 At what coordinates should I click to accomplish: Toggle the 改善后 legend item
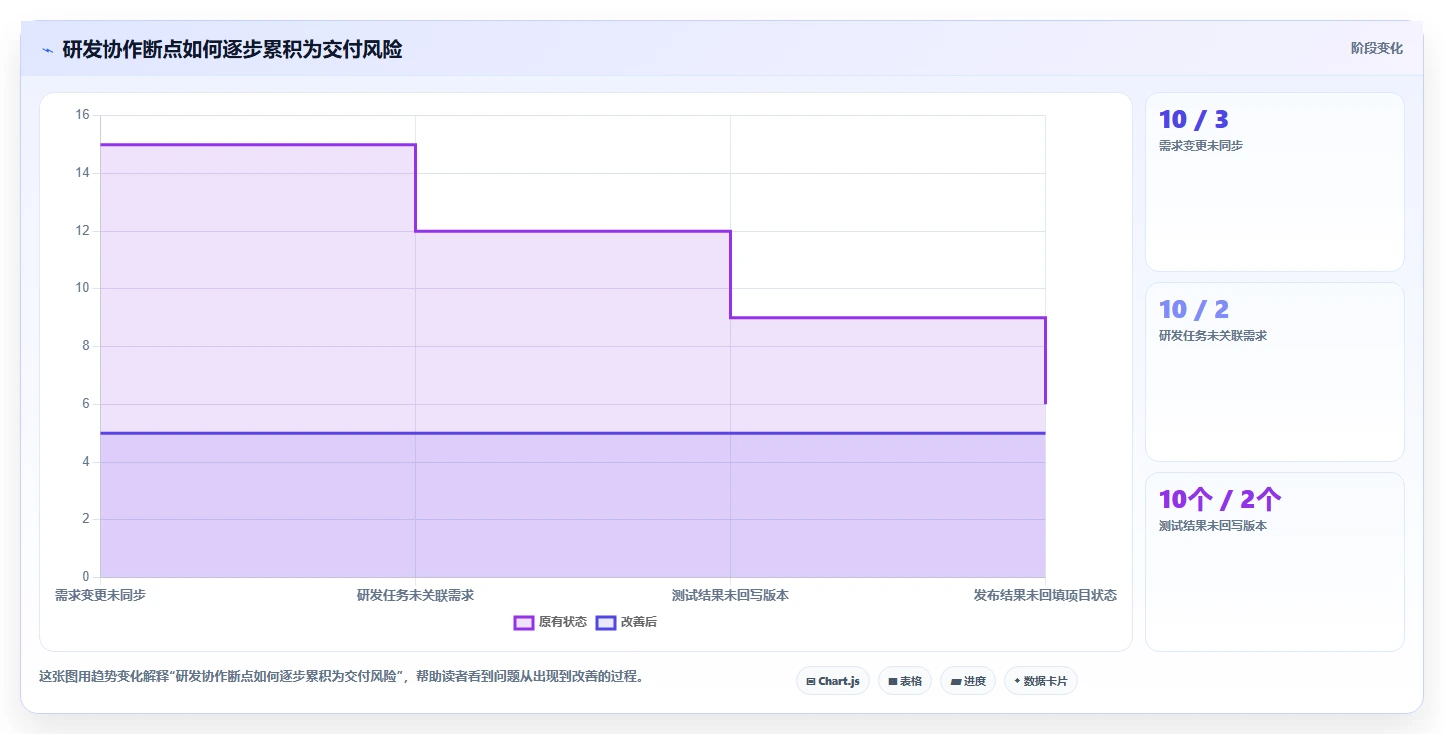pos(626,622)
